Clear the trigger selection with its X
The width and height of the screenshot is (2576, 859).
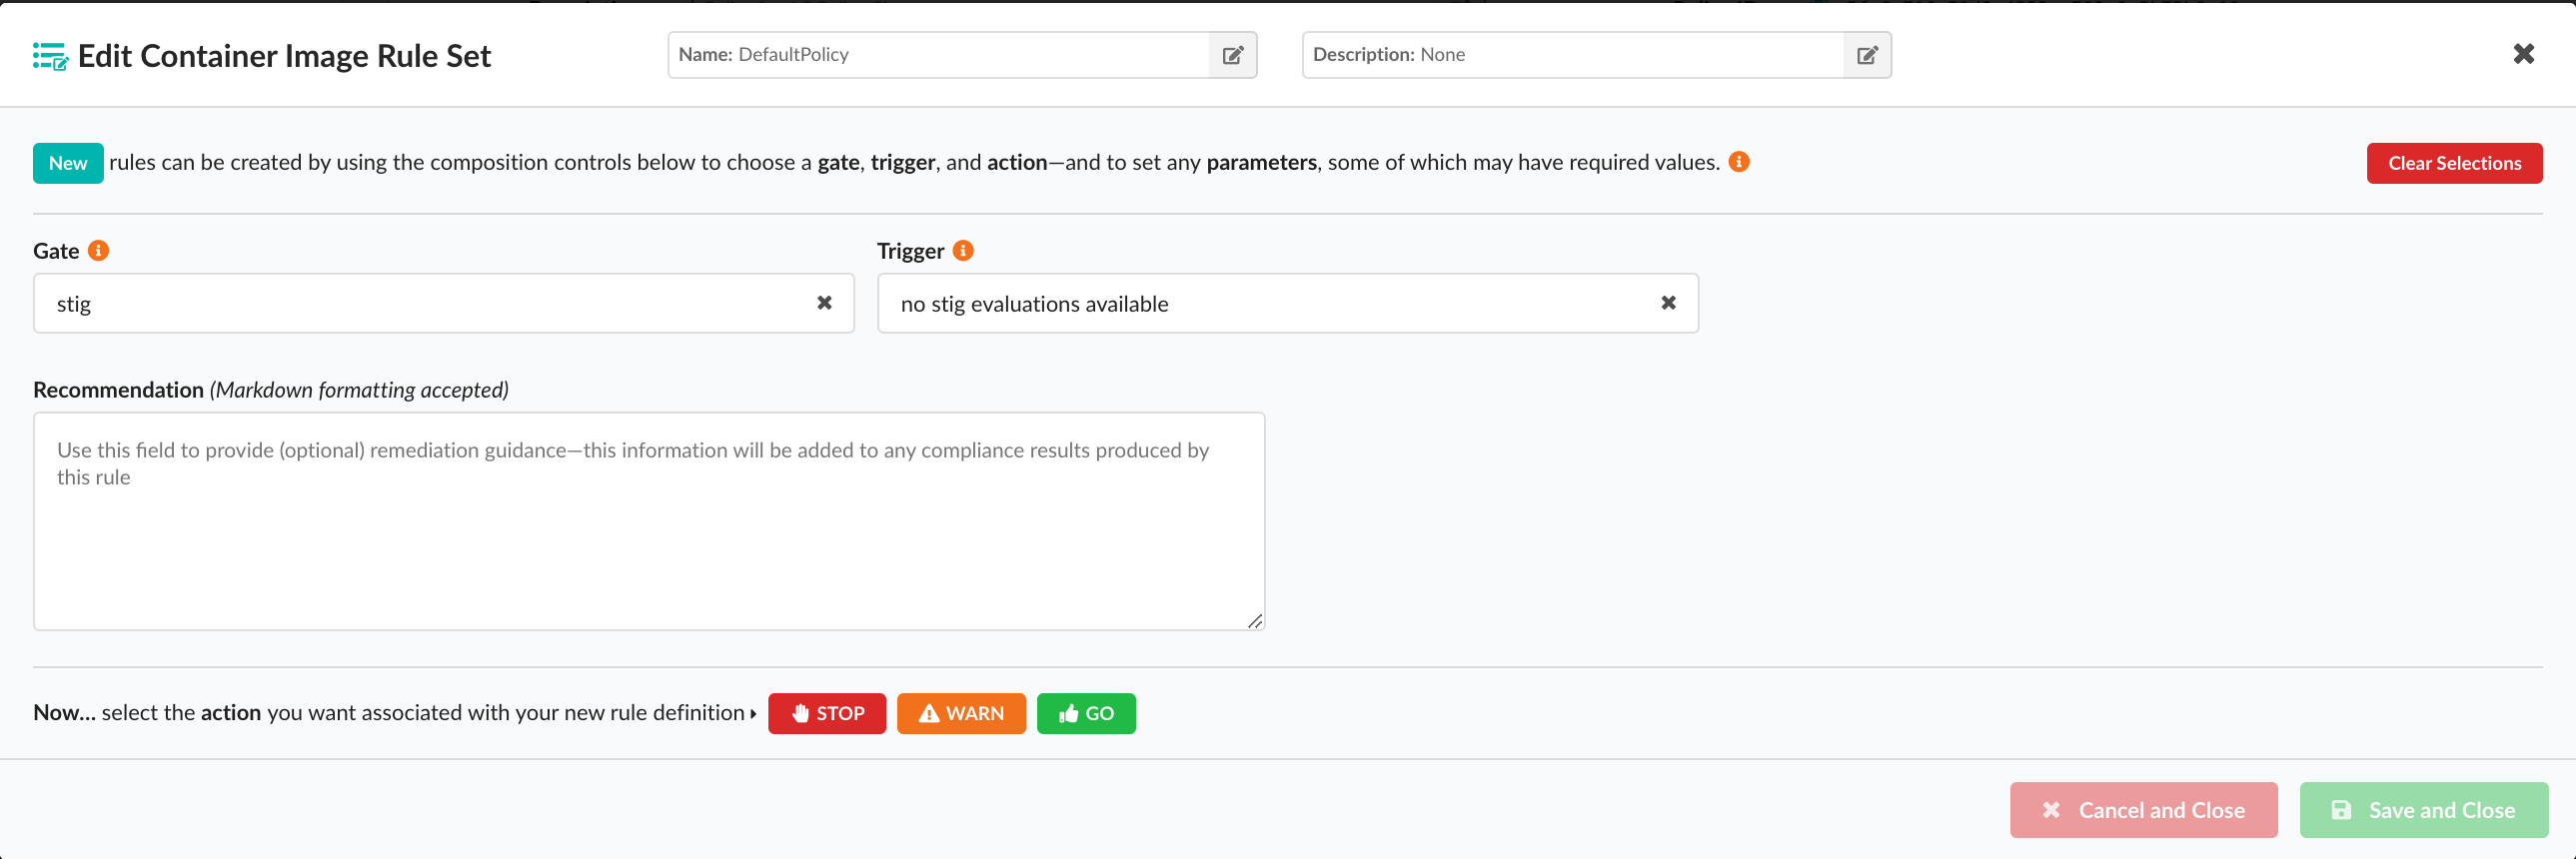pos(1668,303)
